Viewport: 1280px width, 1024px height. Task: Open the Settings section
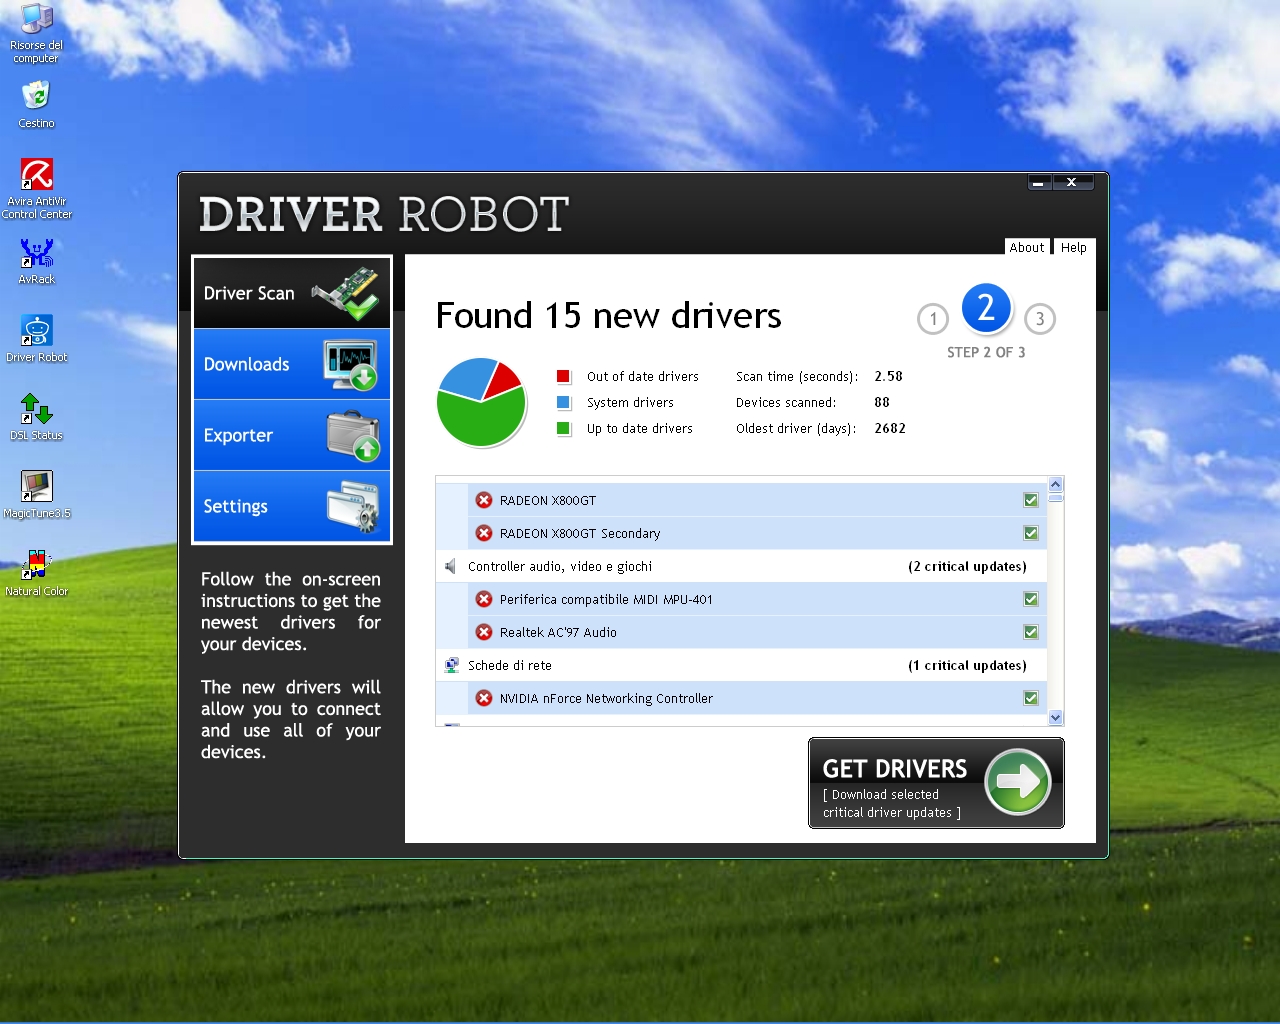291,506
